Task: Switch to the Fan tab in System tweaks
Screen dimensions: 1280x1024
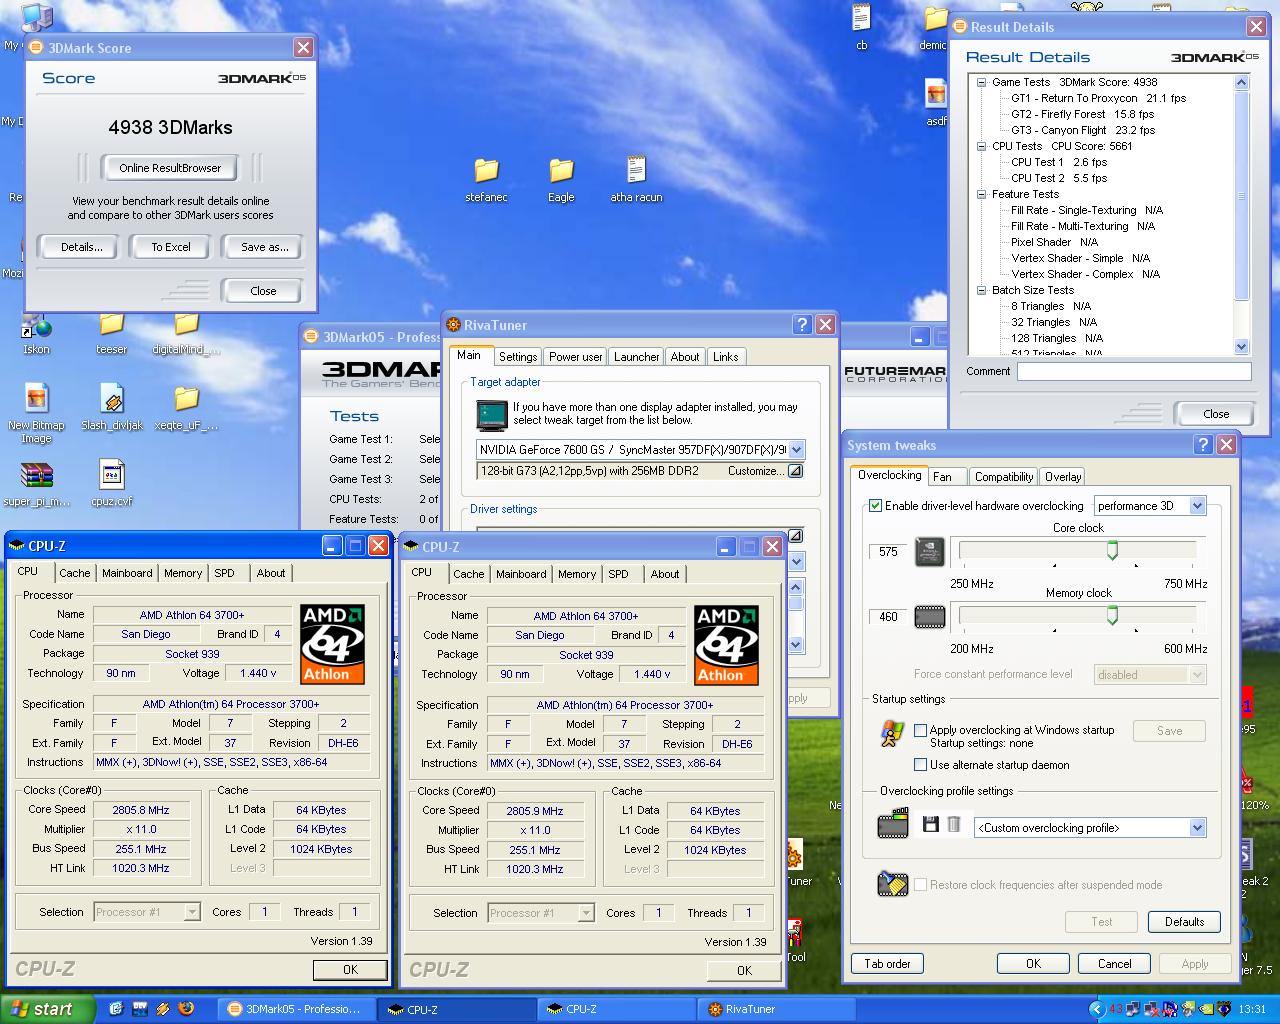Action: 943,477
